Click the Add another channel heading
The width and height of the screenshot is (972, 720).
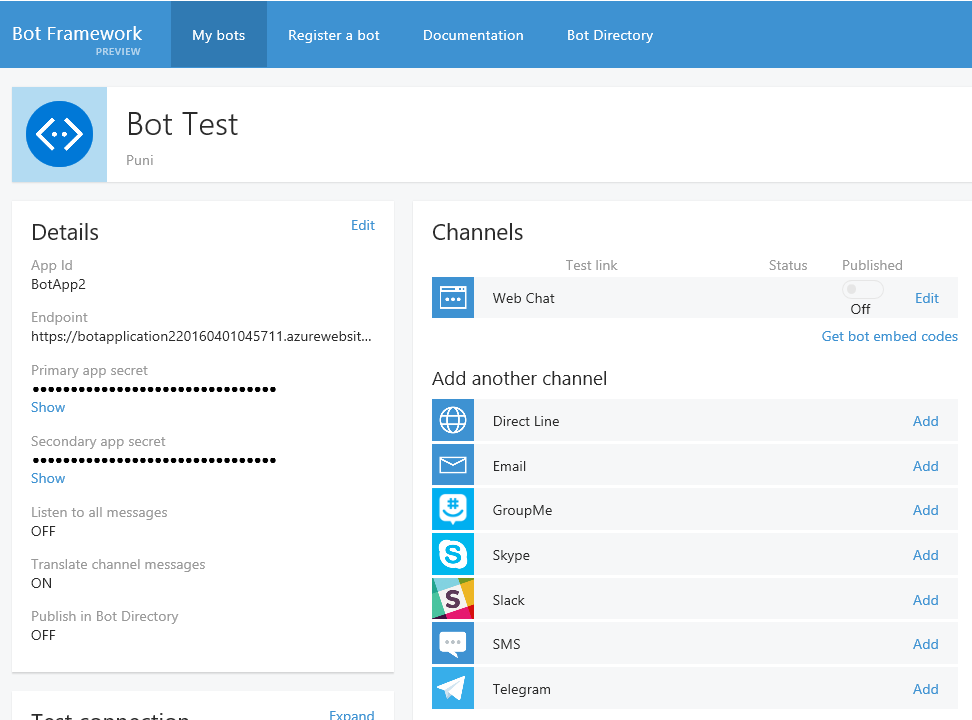(519, 378)
